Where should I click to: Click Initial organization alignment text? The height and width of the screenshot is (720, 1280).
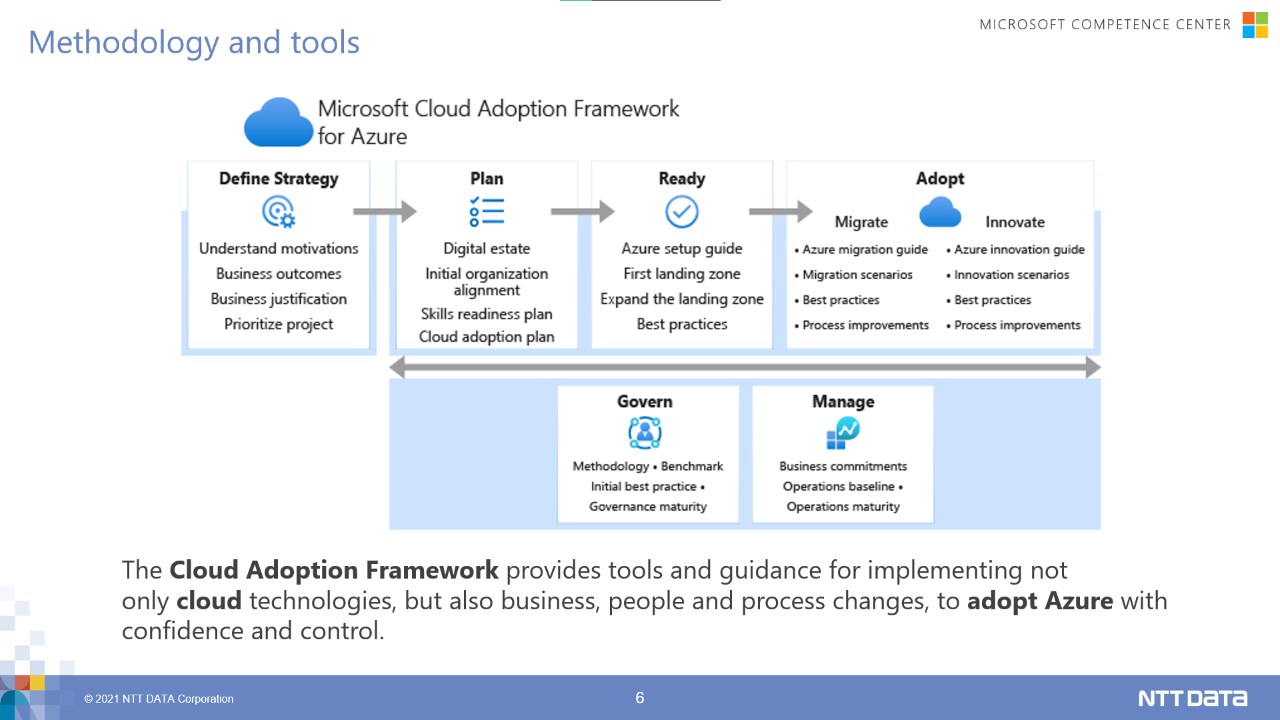(x=487, y=282)
